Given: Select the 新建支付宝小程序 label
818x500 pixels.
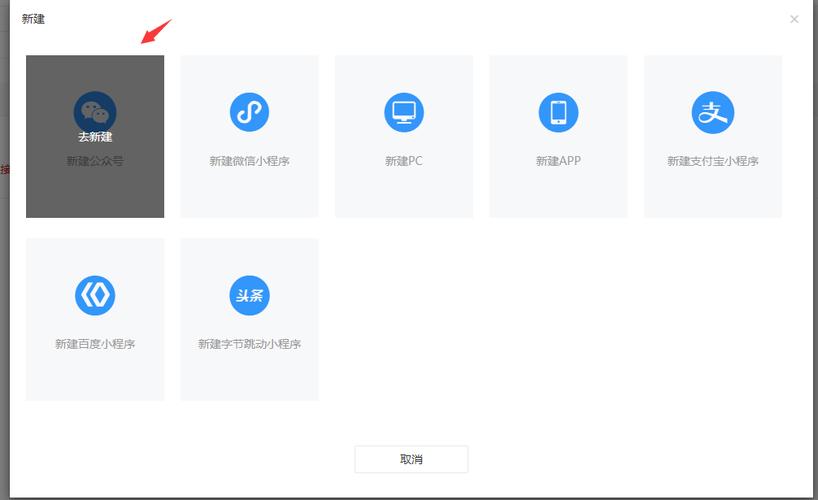Looking at the screenshot, I should (x=713, y=161).
